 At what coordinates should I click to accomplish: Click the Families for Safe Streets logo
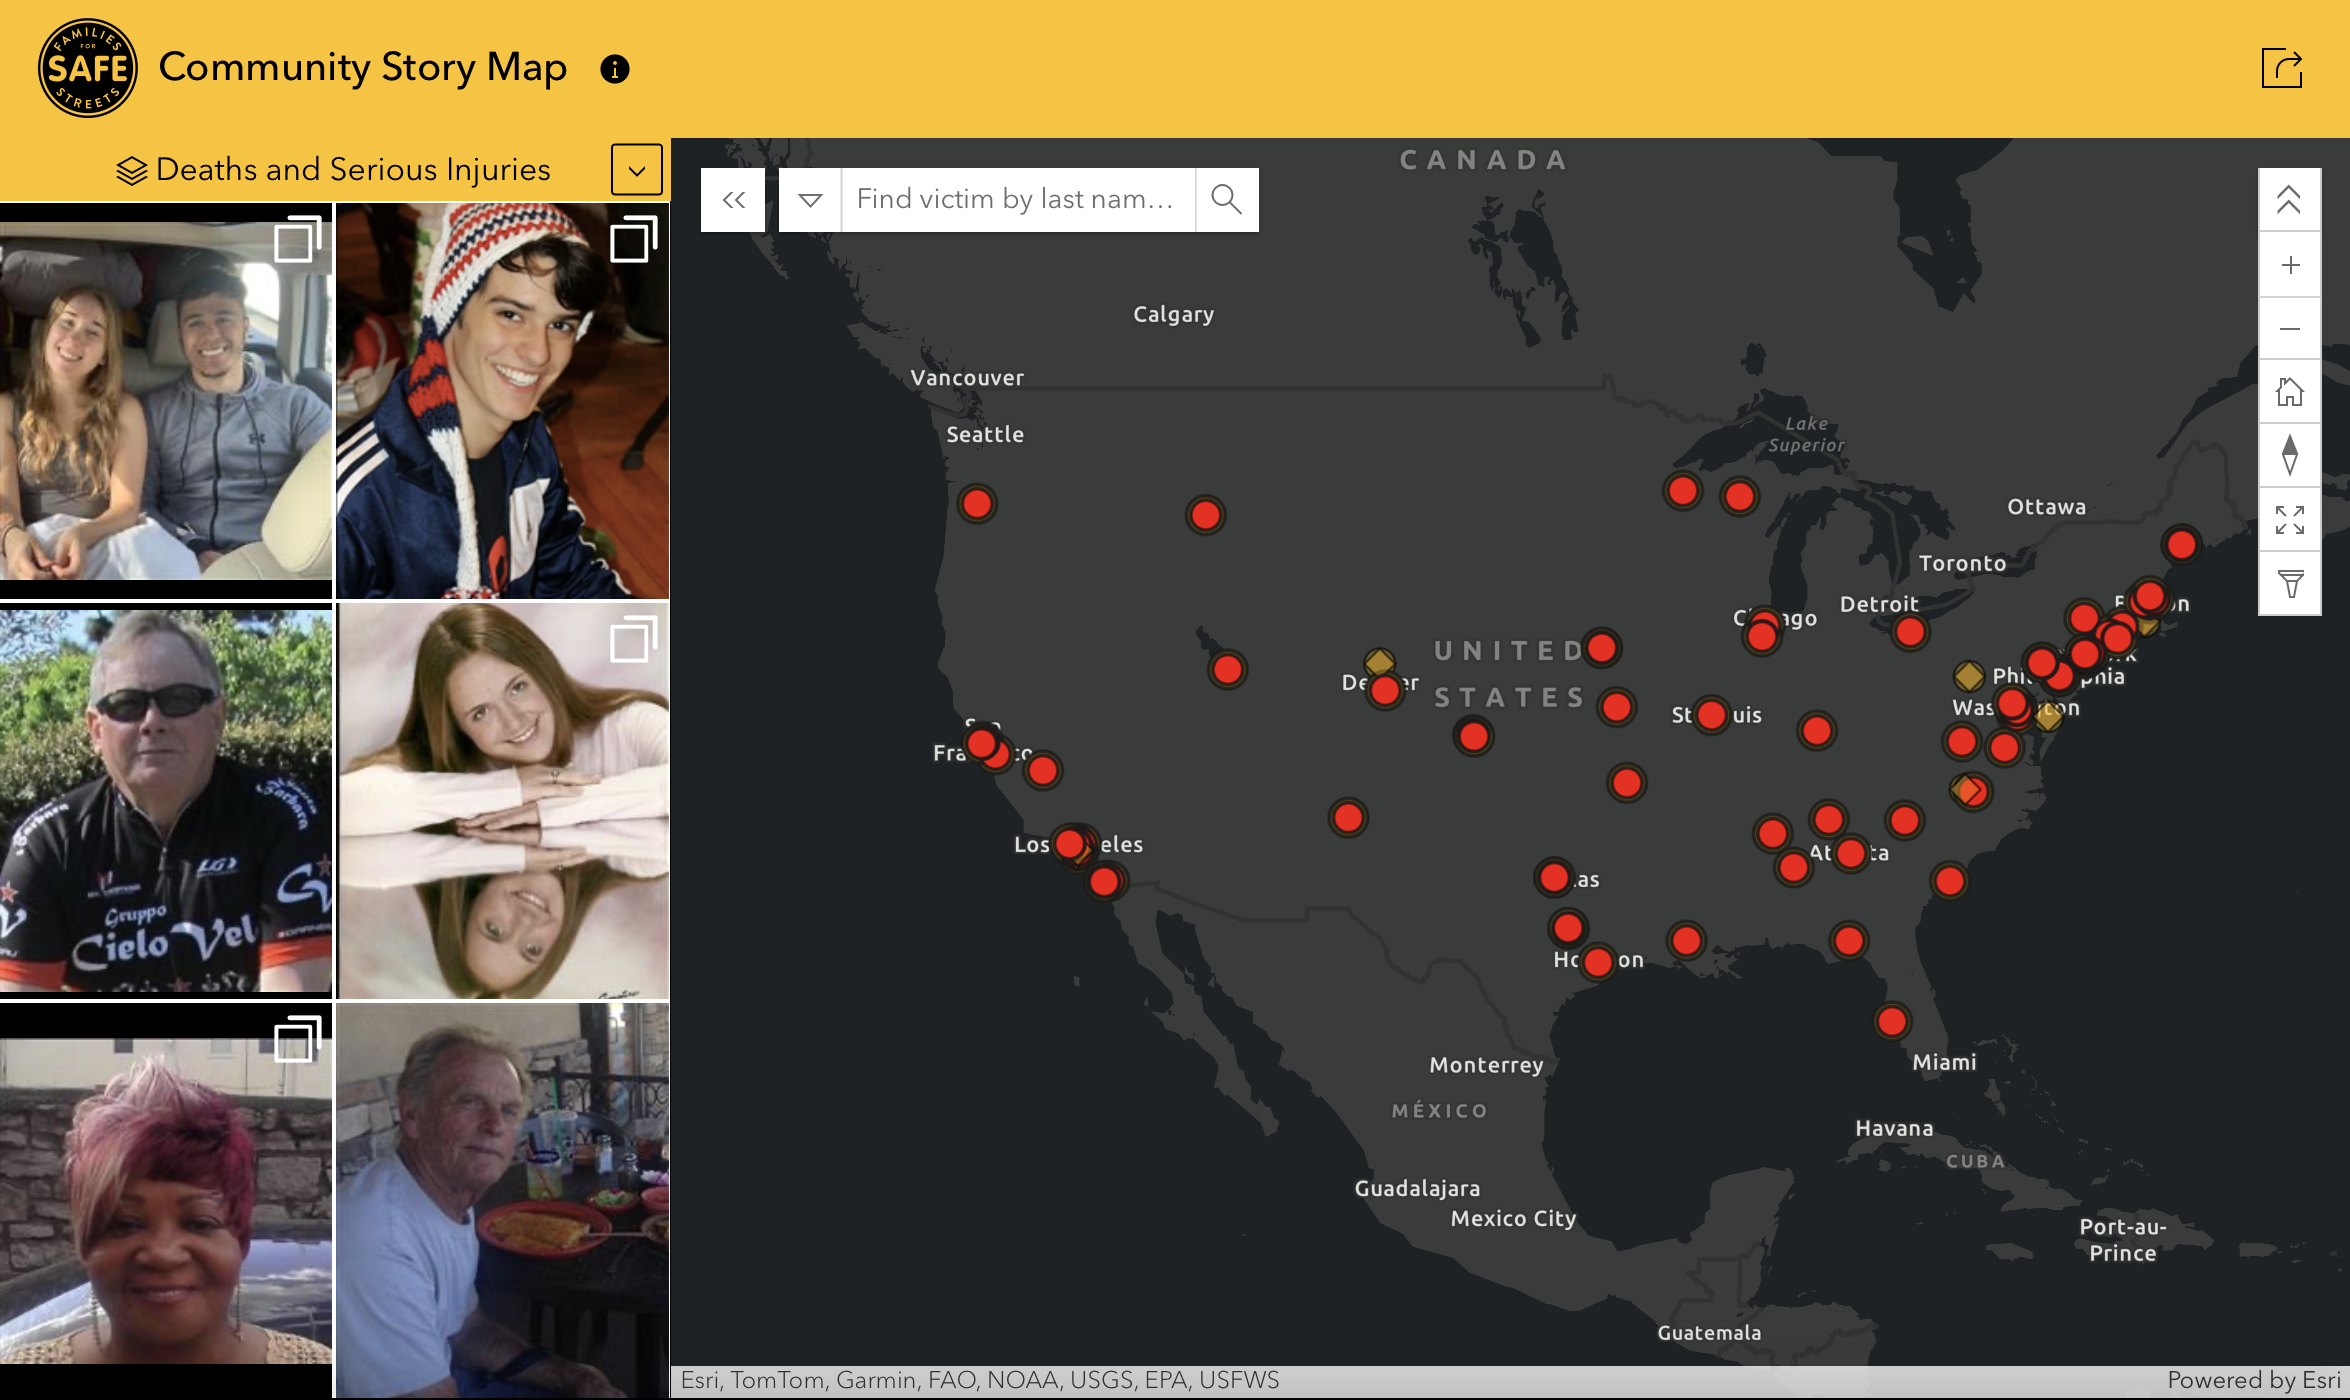click(x=87, y=69)
